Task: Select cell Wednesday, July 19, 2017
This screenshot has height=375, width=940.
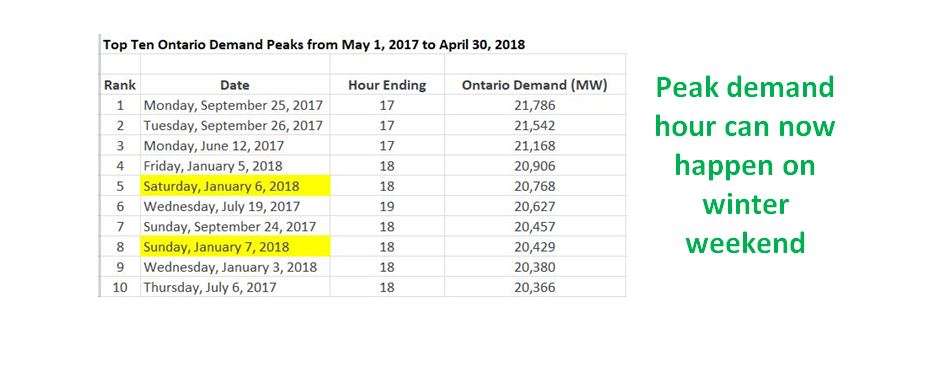Action: point(235,206)
